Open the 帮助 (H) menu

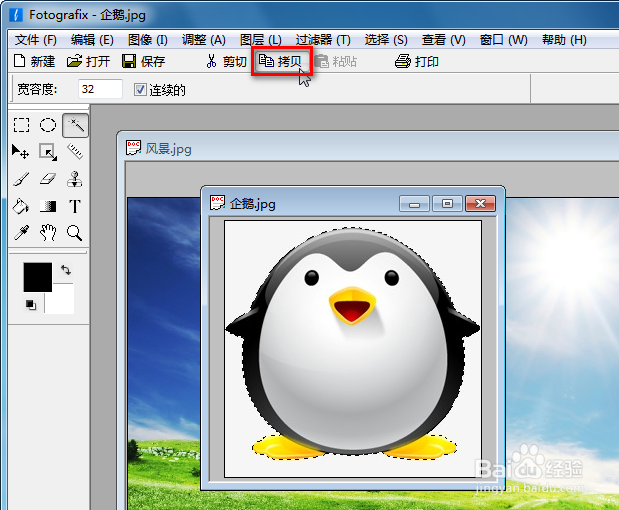pyautogui.click(x=564, y=40)
